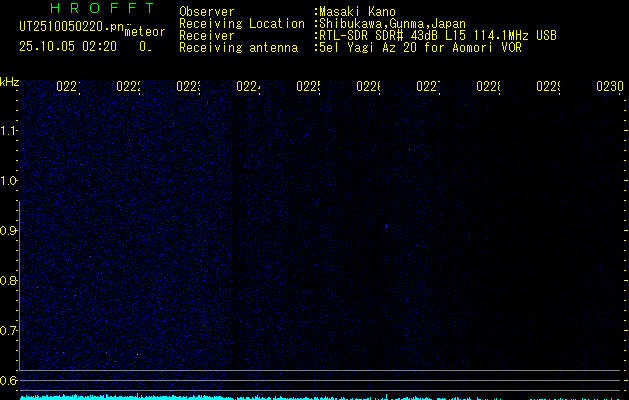Click the 0221 time marker
629x400 pixels.
pos(68,86)
